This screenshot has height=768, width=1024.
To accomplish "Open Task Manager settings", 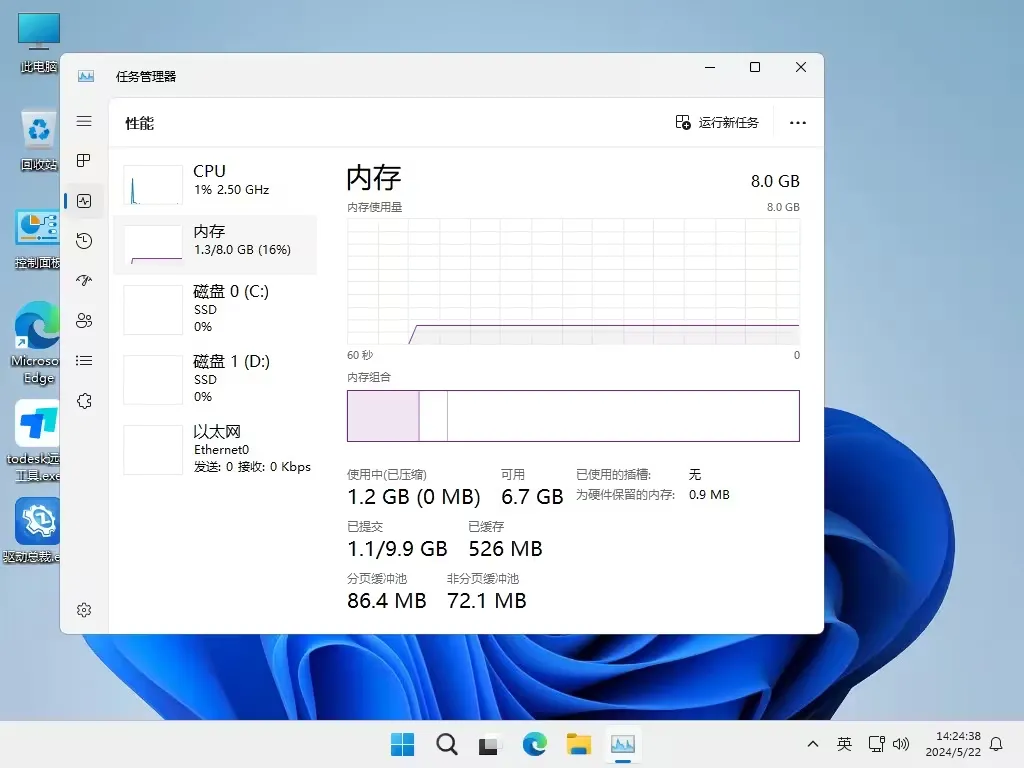I will [84, 609].
